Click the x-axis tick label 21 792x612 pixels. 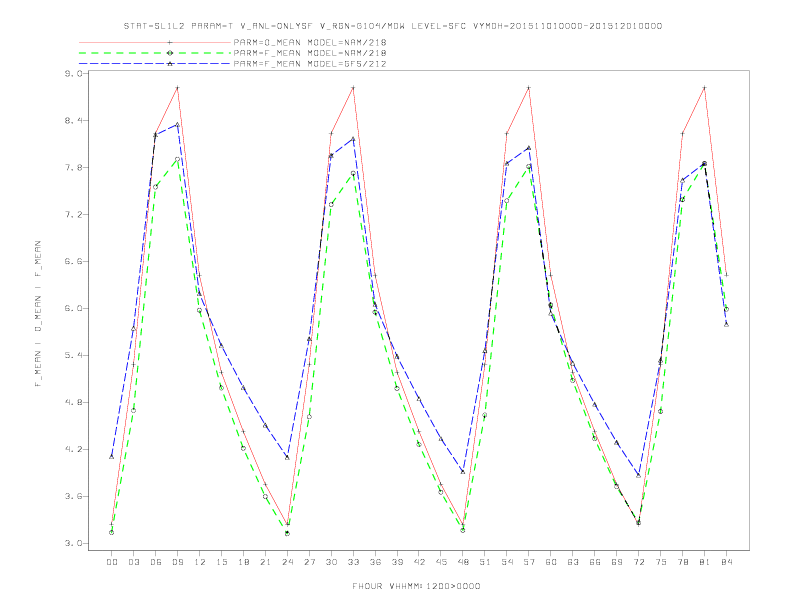pos(265,562)
